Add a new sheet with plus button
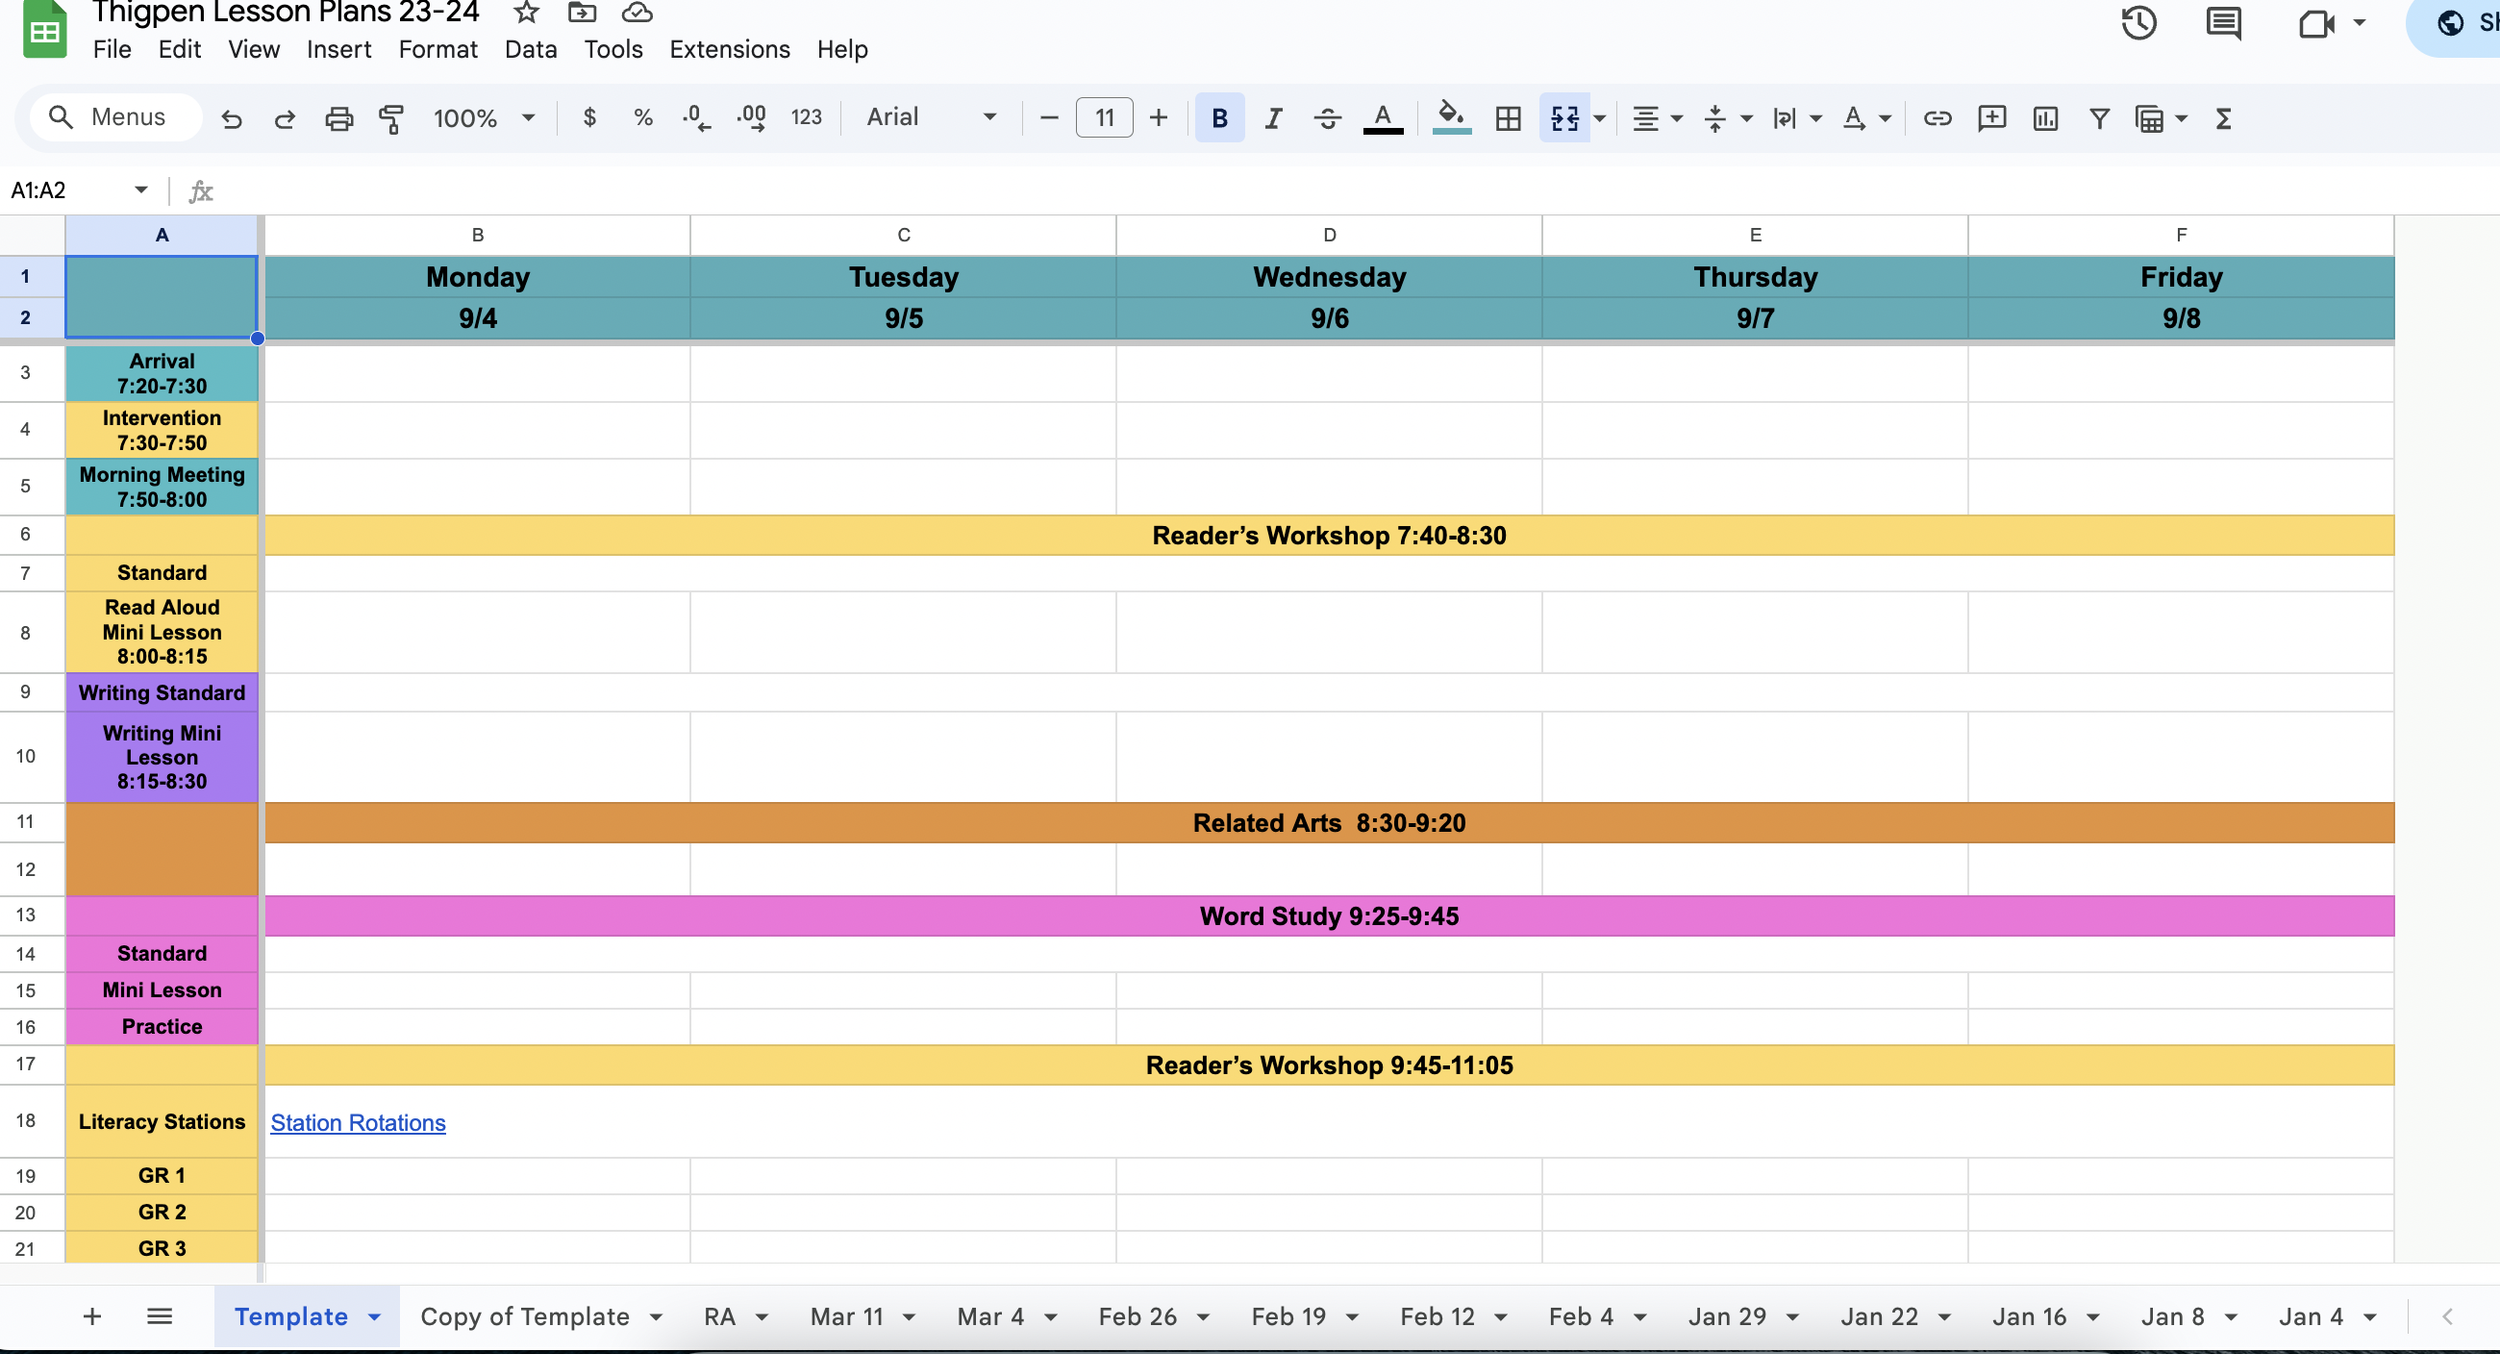Viewport: 2500px width, 1354px height. [x=92, y=1316]
